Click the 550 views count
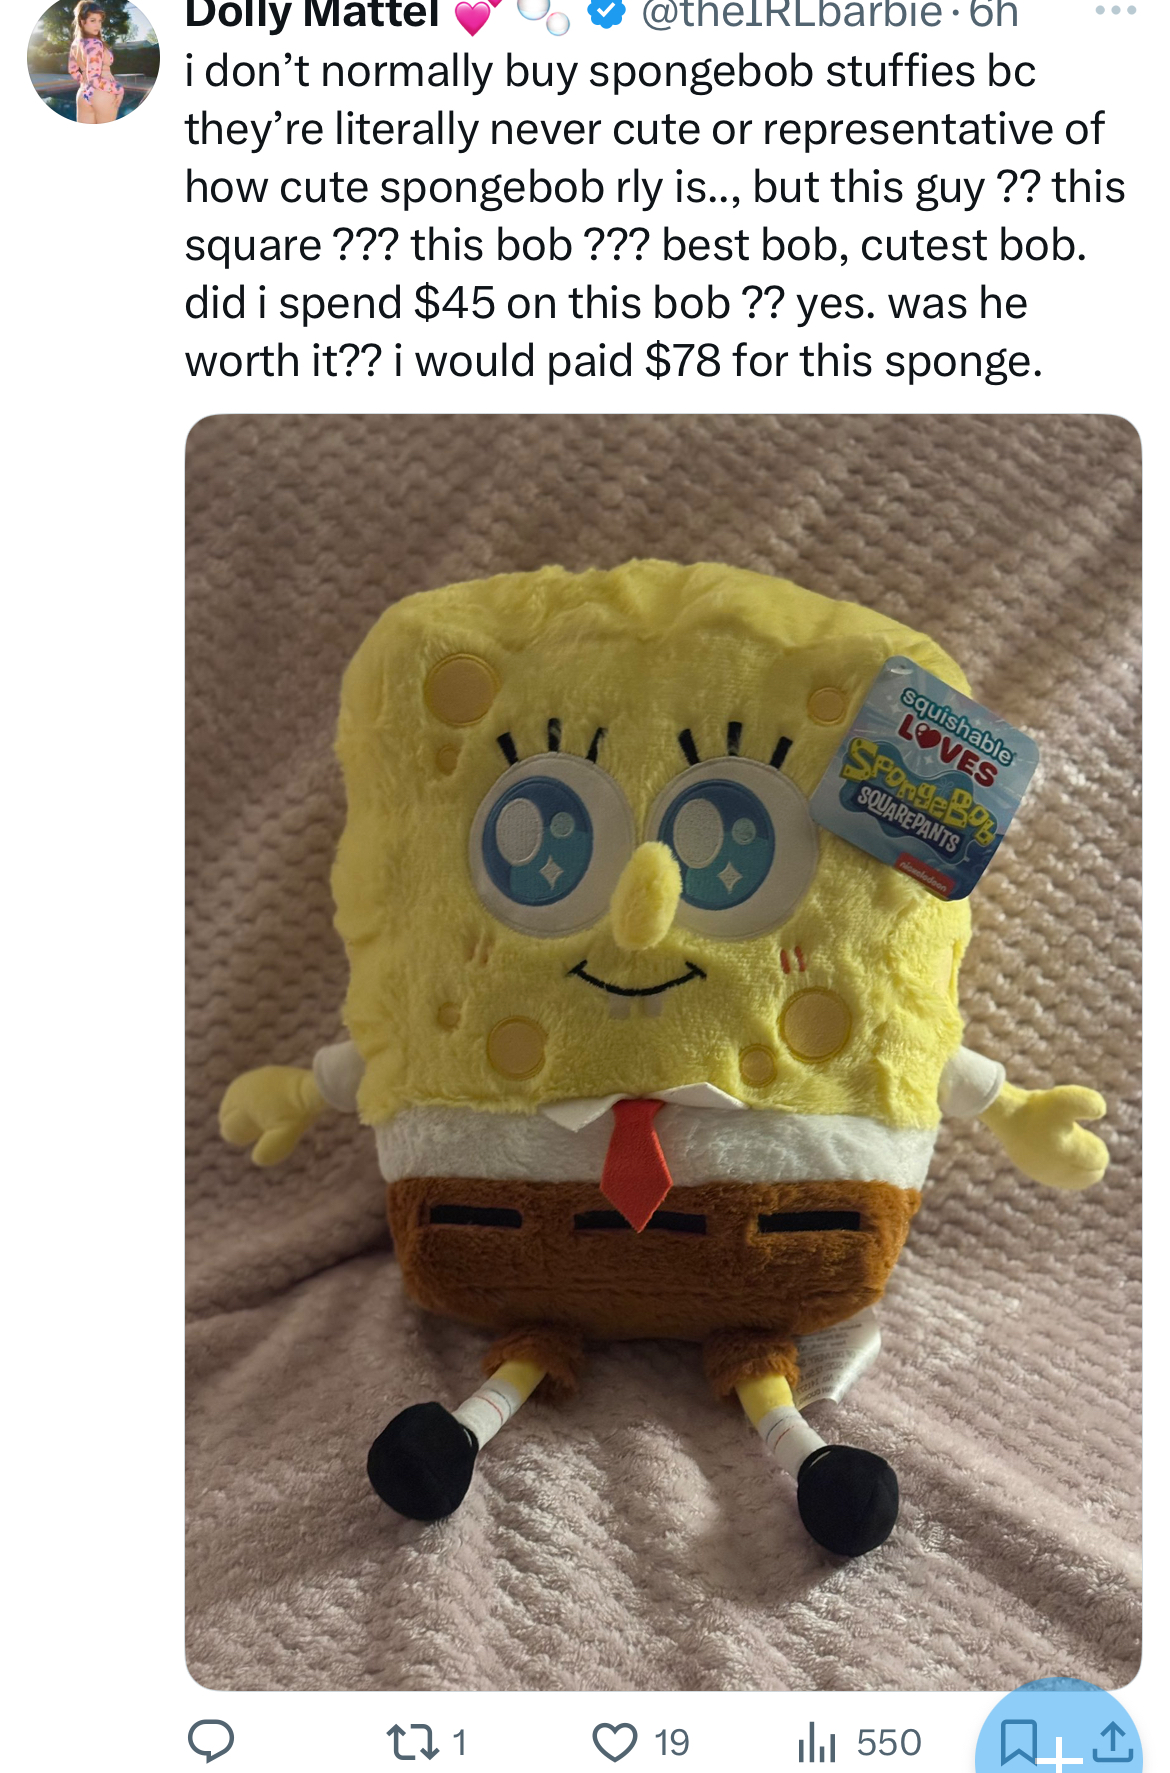The height and width of the screenshot is (1773, 1170). [x=888, y=1743]
